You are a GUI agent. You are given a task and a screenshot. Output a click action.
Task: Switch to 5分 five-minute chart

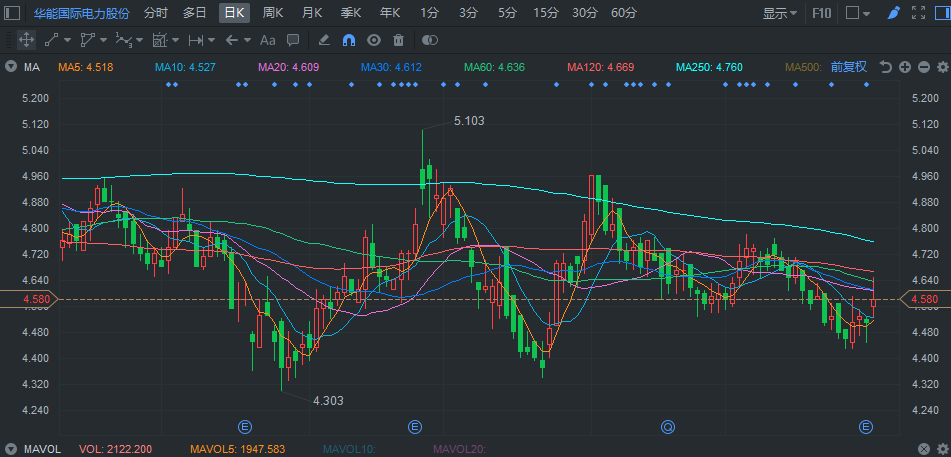pyautogui.click(x=508, y=13)
